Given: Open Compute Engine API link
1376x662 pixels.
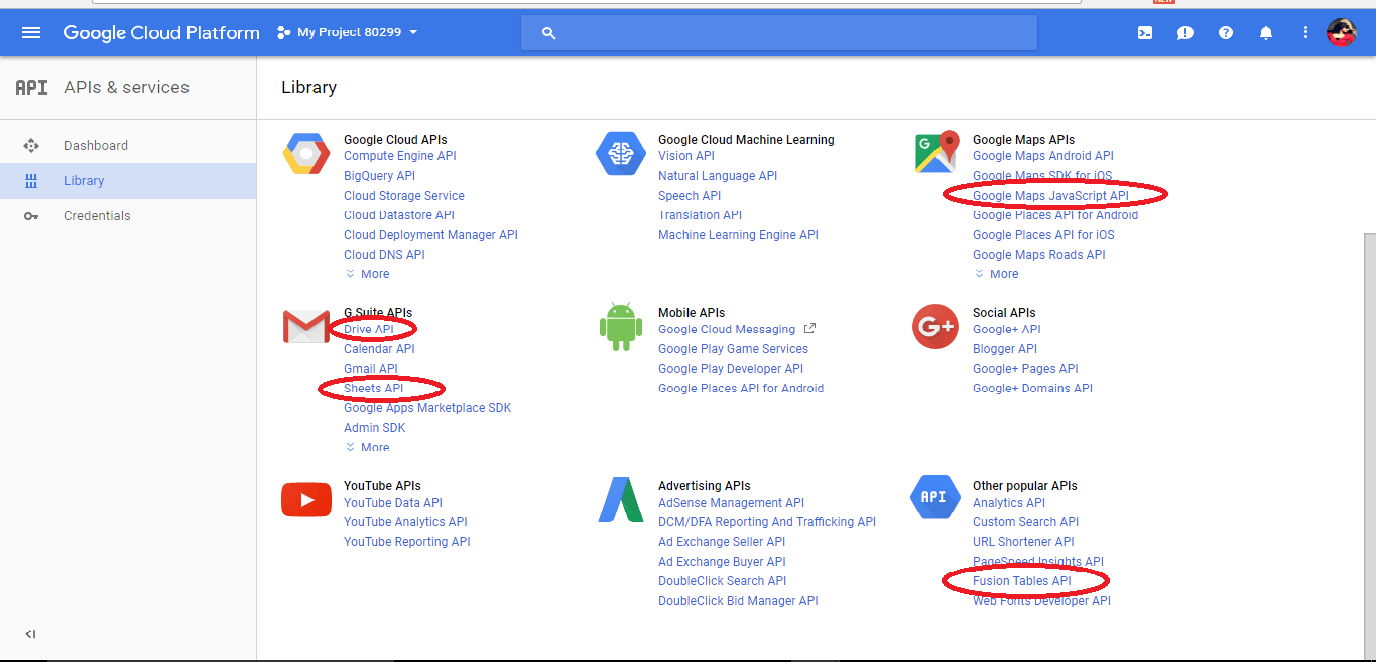Looking at the screenshot, I should click(x=400, y=156).
